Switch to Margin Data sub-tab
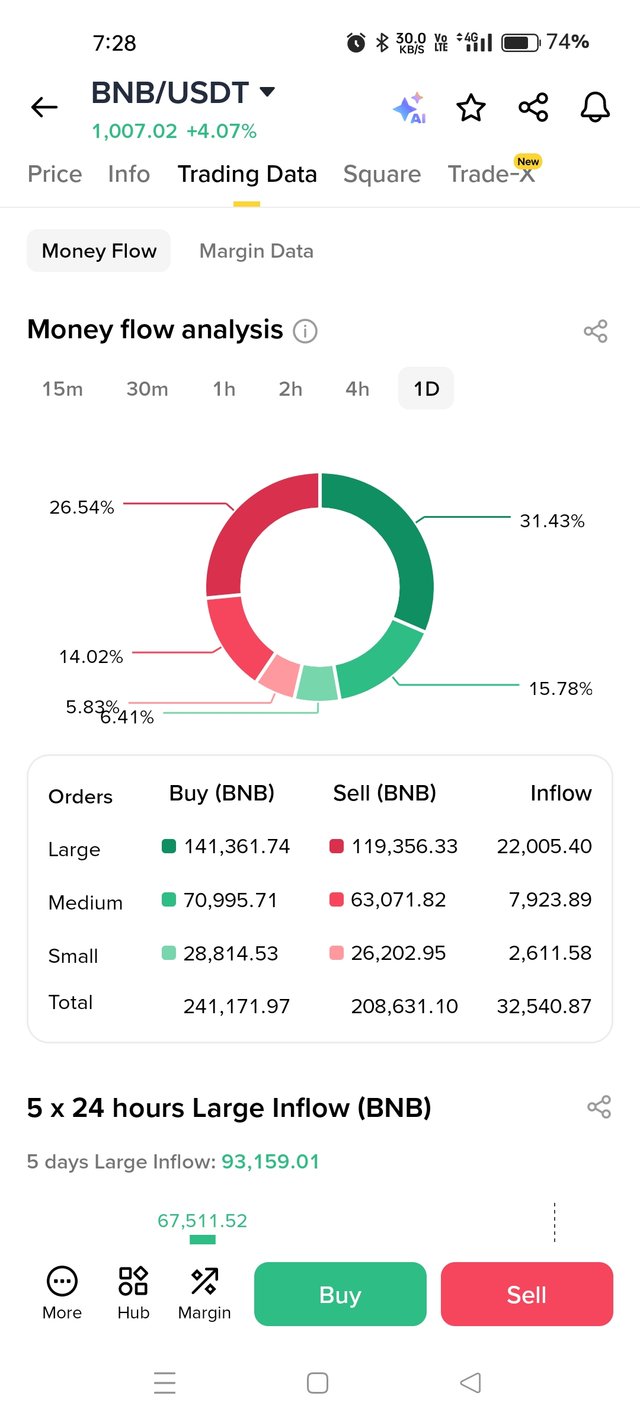This screenshot has width=640, height=1422. [x=256, y=251]
